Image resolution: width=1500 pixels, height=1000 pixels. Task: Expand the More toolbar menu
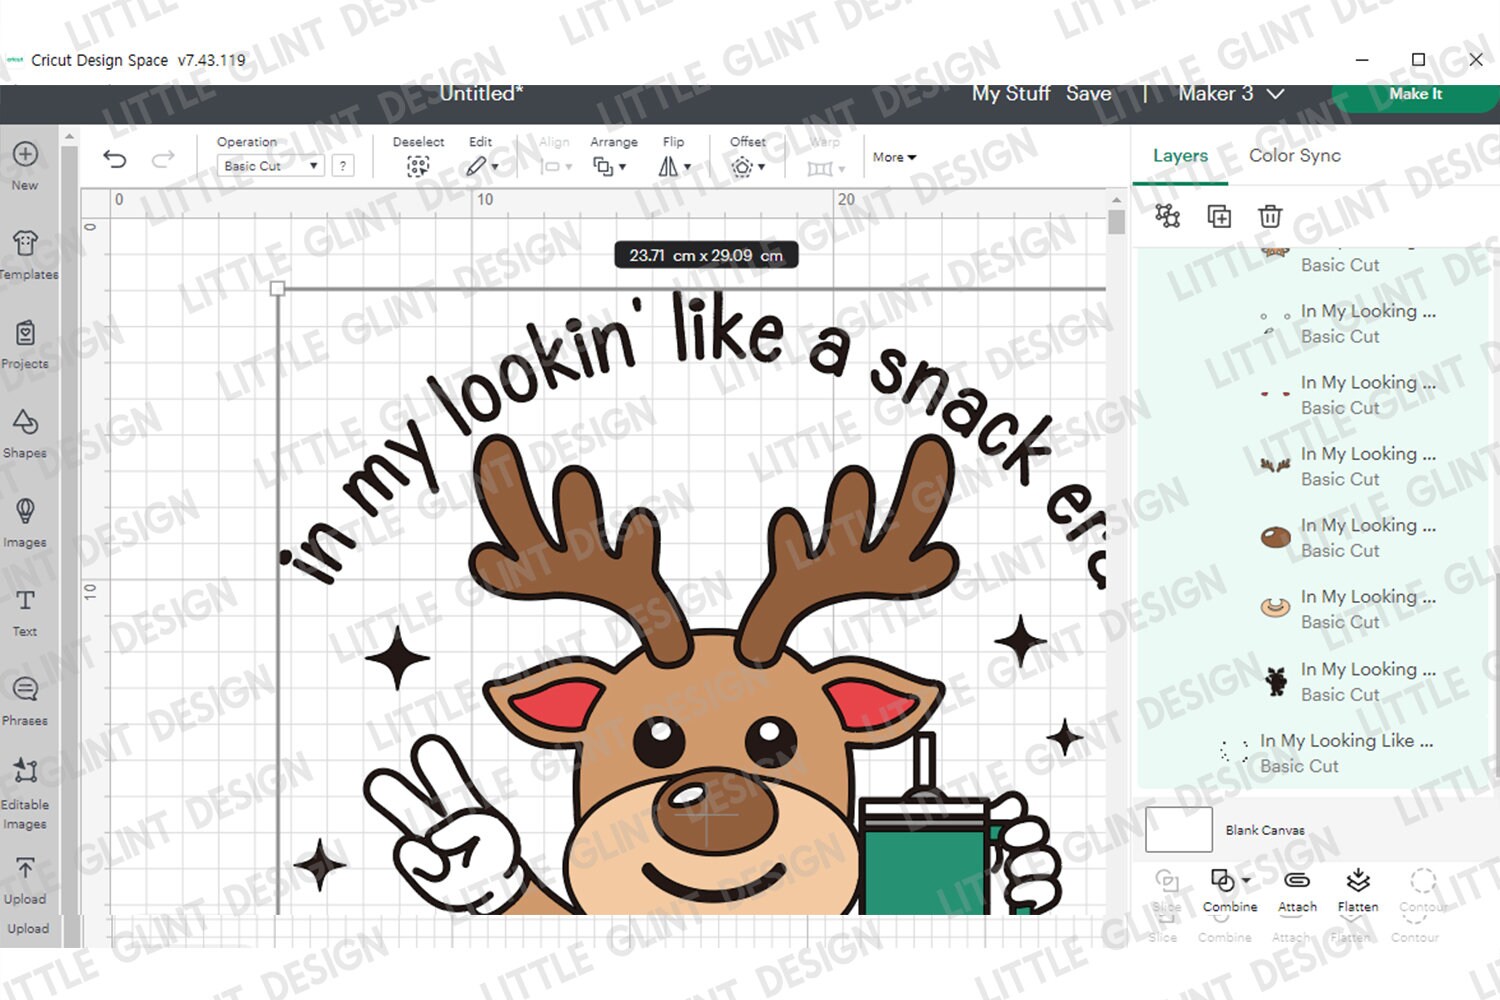tap(894, 157)
